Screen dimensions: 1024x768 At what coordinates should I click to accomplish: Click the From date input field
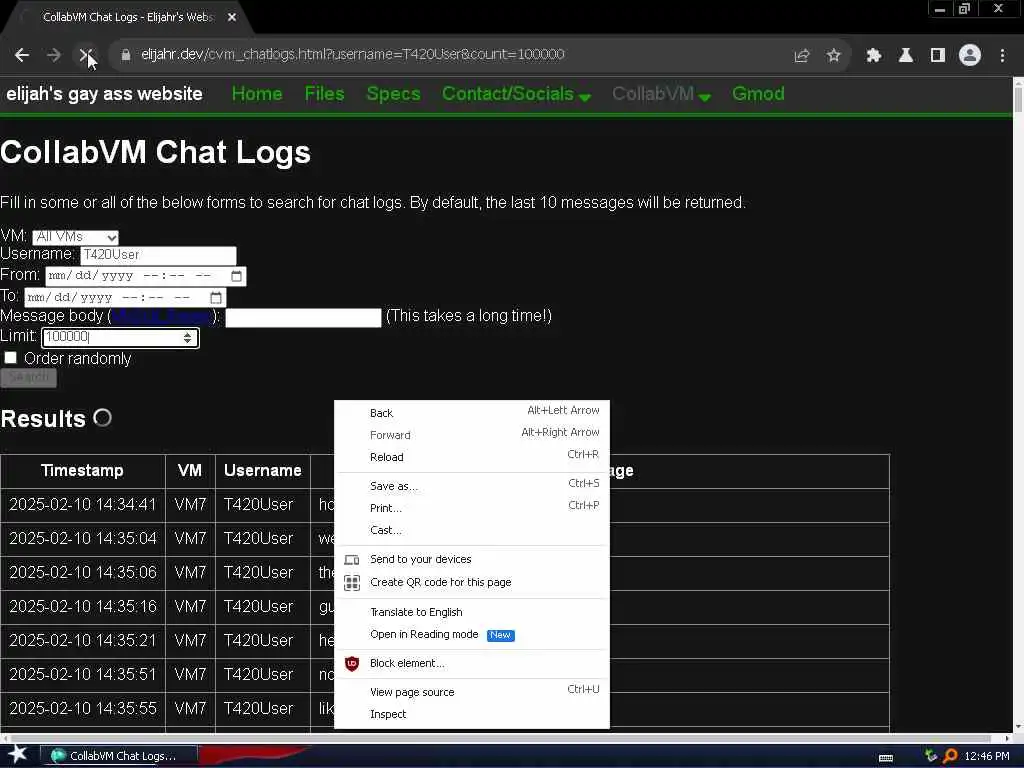click(x=146, y=276)
